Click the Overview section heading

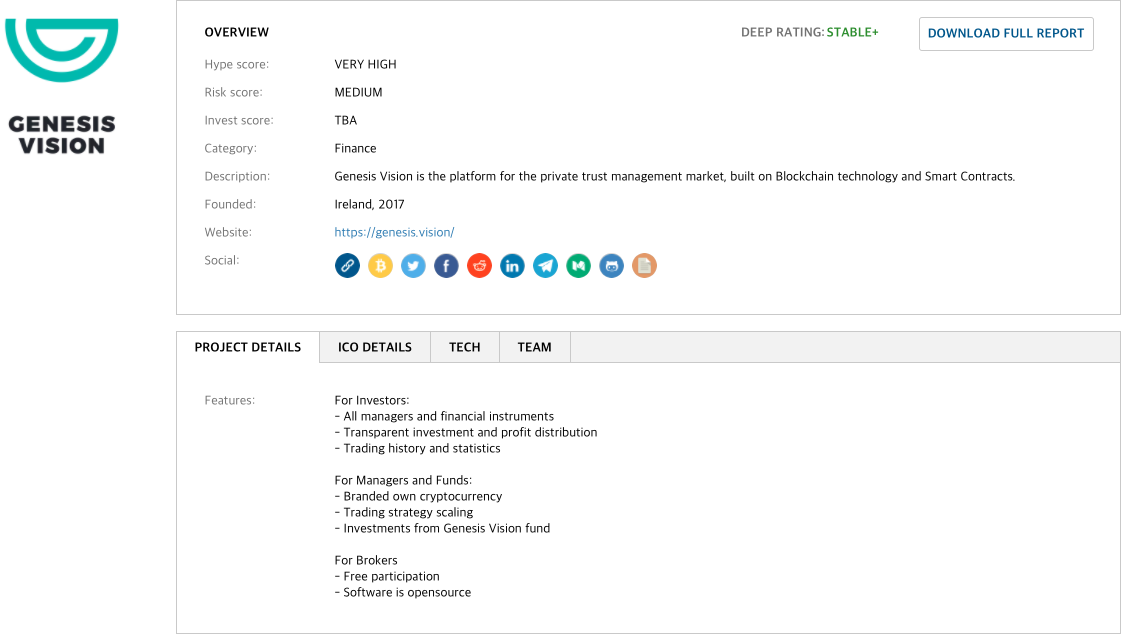237,32
